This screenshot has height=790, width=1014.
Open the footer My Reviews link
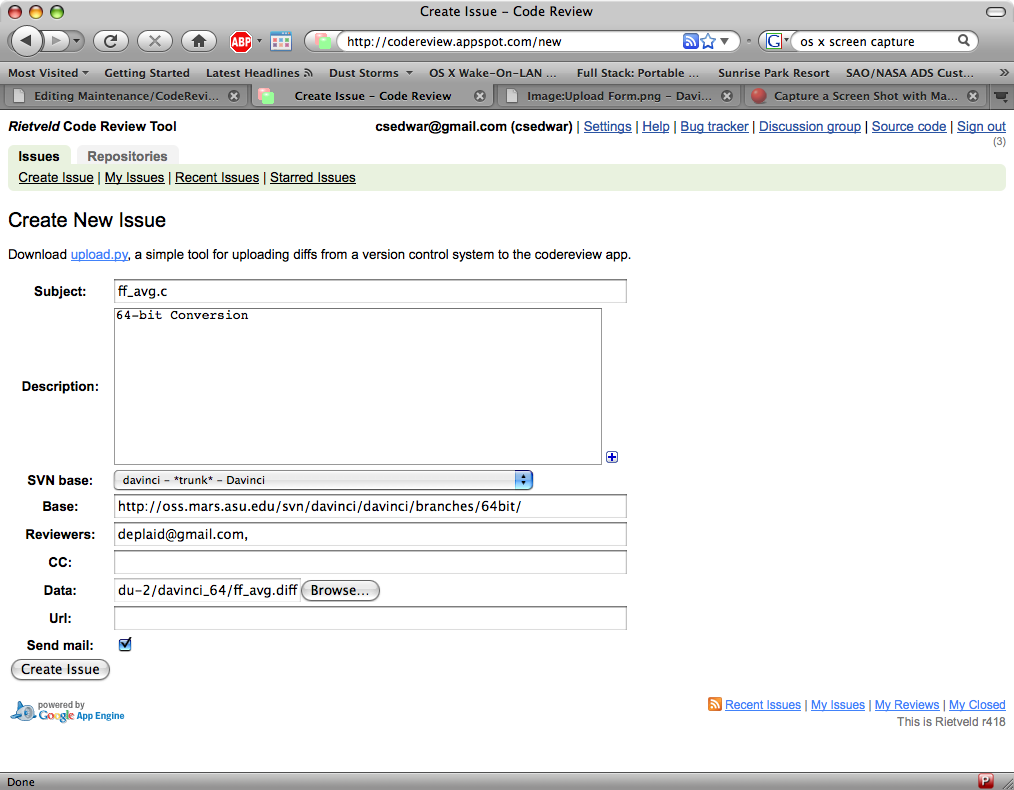coord(907,705)
